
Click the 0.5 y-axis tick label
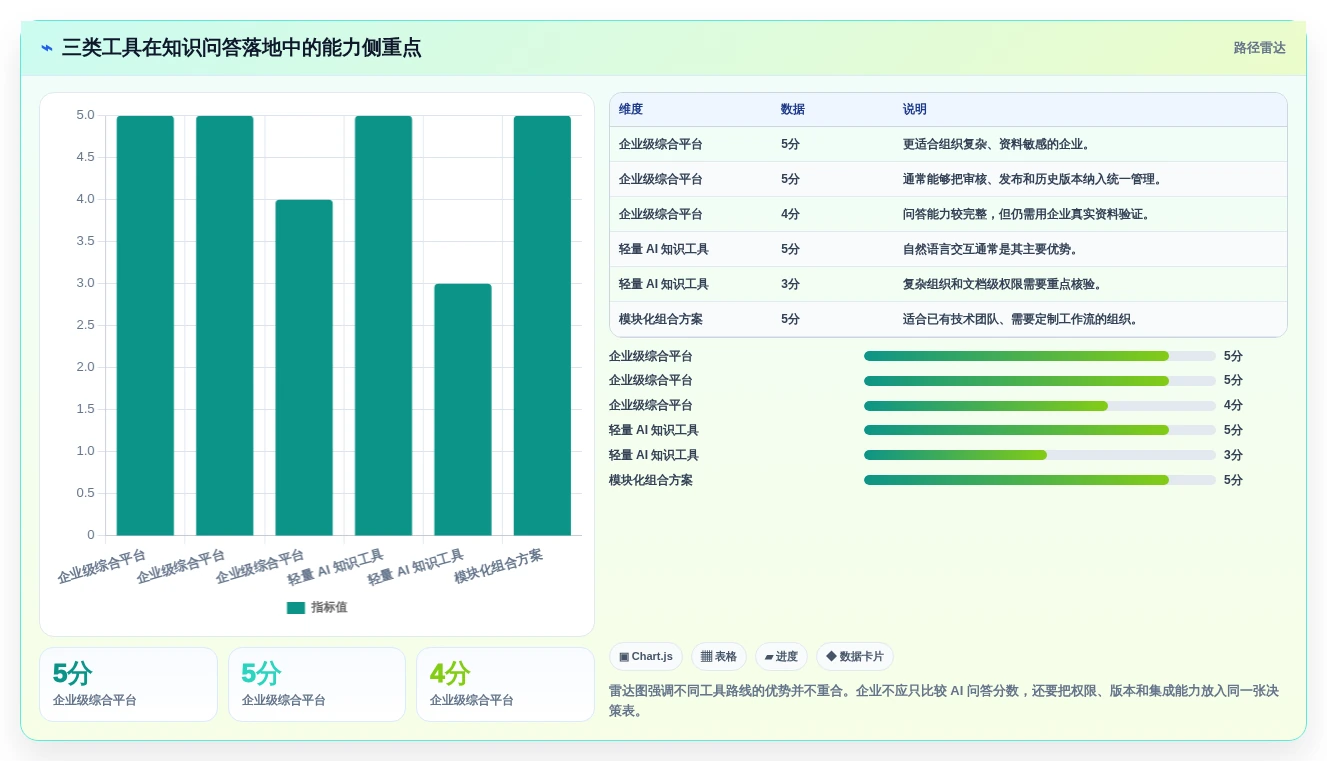click(x=86, y=493)
